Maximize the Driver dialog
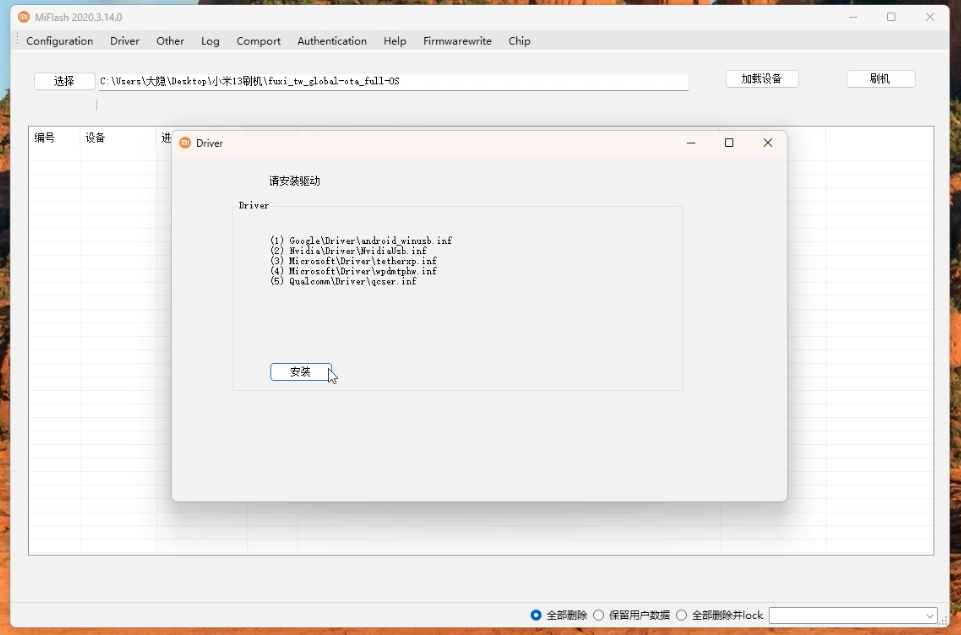Image resolution: width=961 pixels, height=635 pixels. coord(729,143)
